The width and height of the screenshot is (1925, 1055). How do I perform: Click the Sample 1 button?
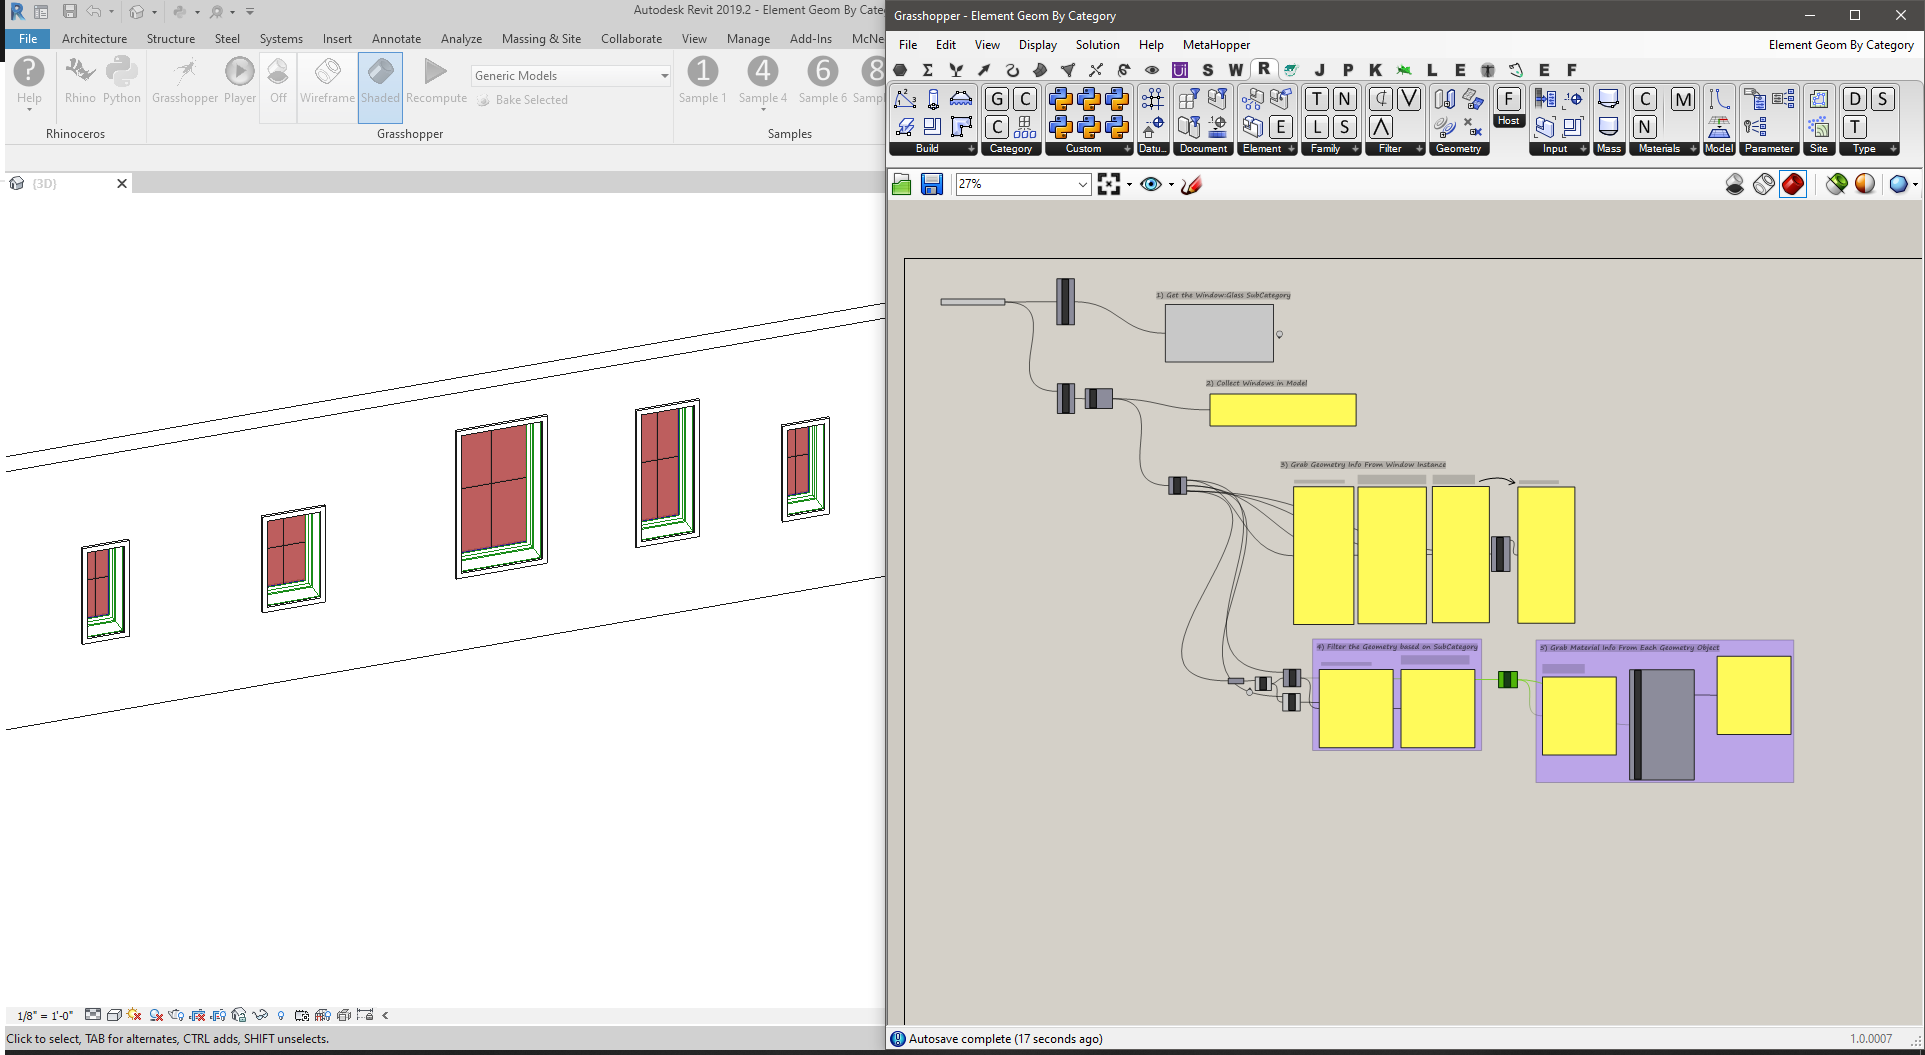tap(702, 79)
